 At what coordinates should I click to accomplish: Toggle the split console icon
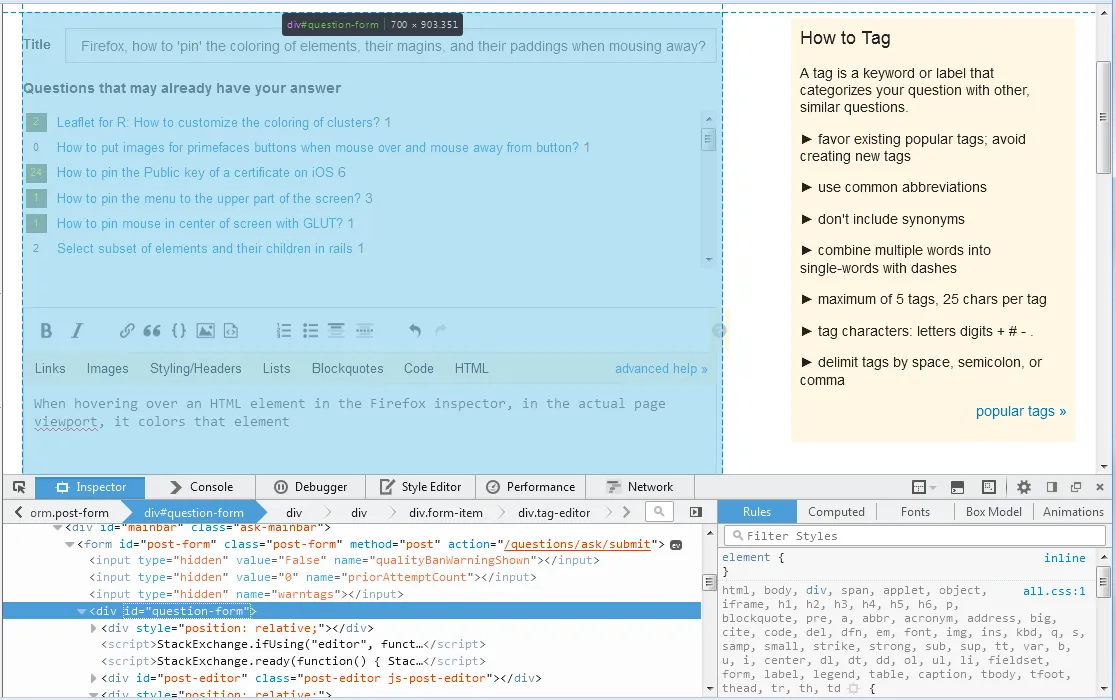(x=957, y=487)
